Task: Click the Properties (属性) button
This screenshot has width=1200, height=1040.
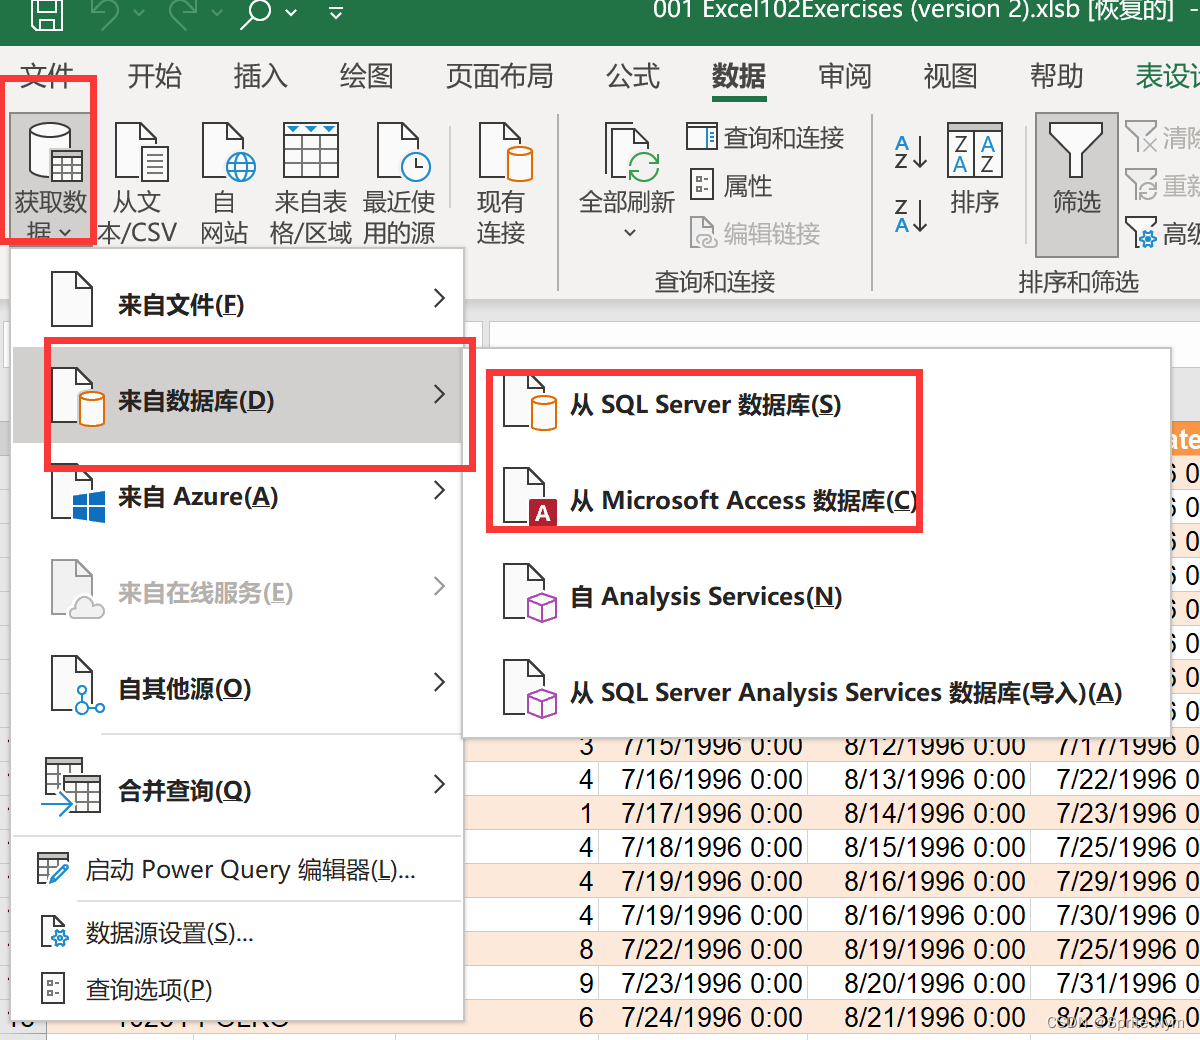Action: 732,186
